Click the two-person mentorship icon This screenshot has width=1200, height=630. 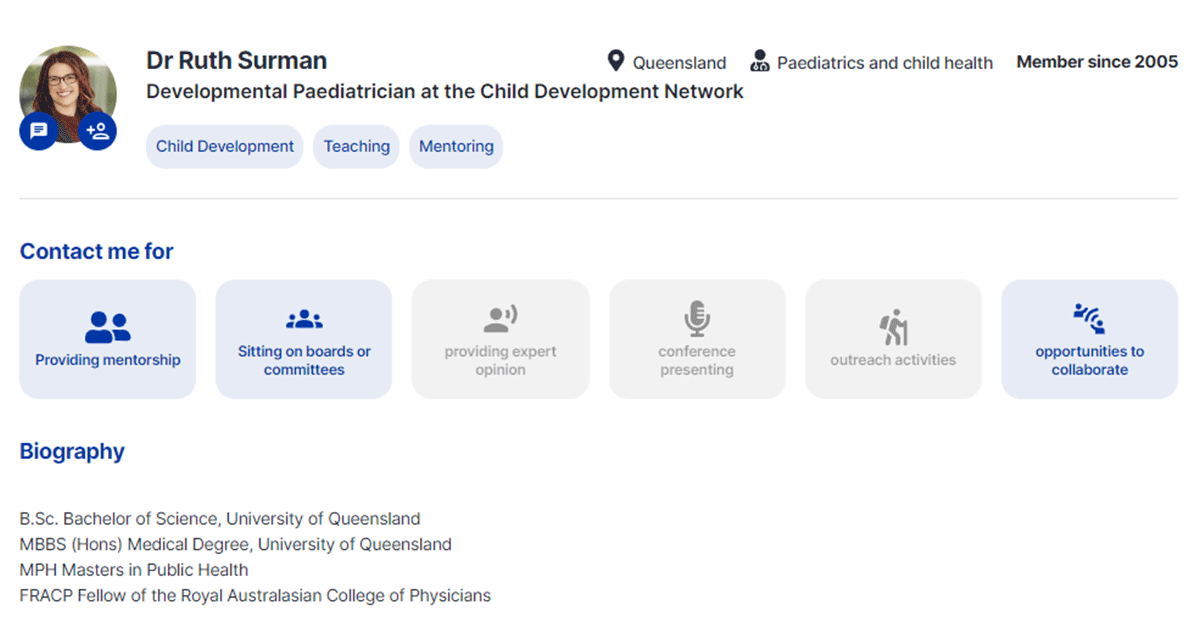(x=108, y=327)
